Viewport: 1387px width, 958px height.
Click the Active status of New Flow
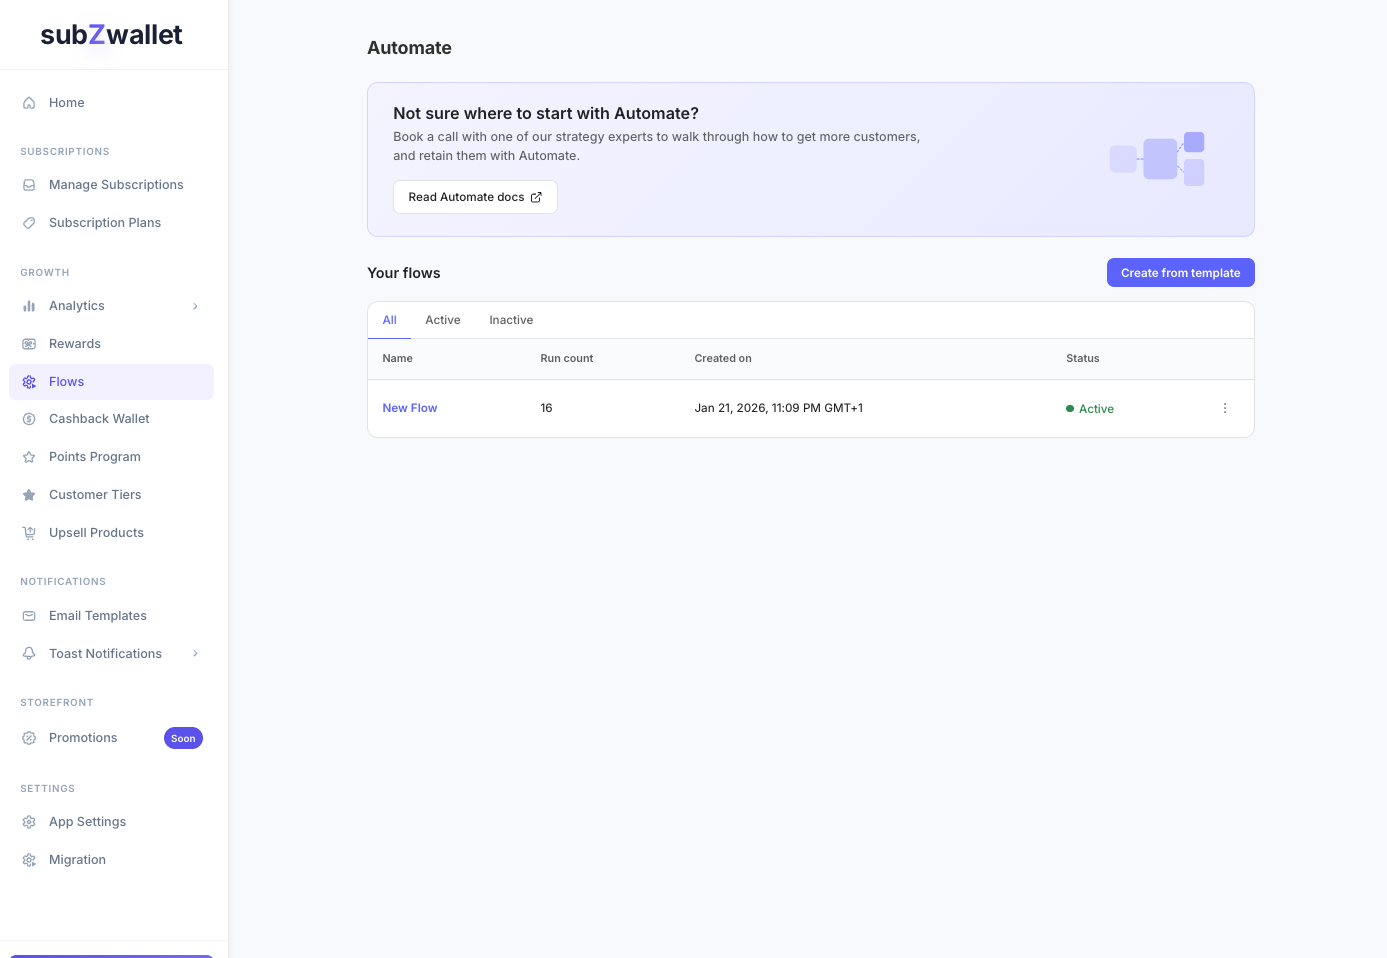(x=1090, y=409)
